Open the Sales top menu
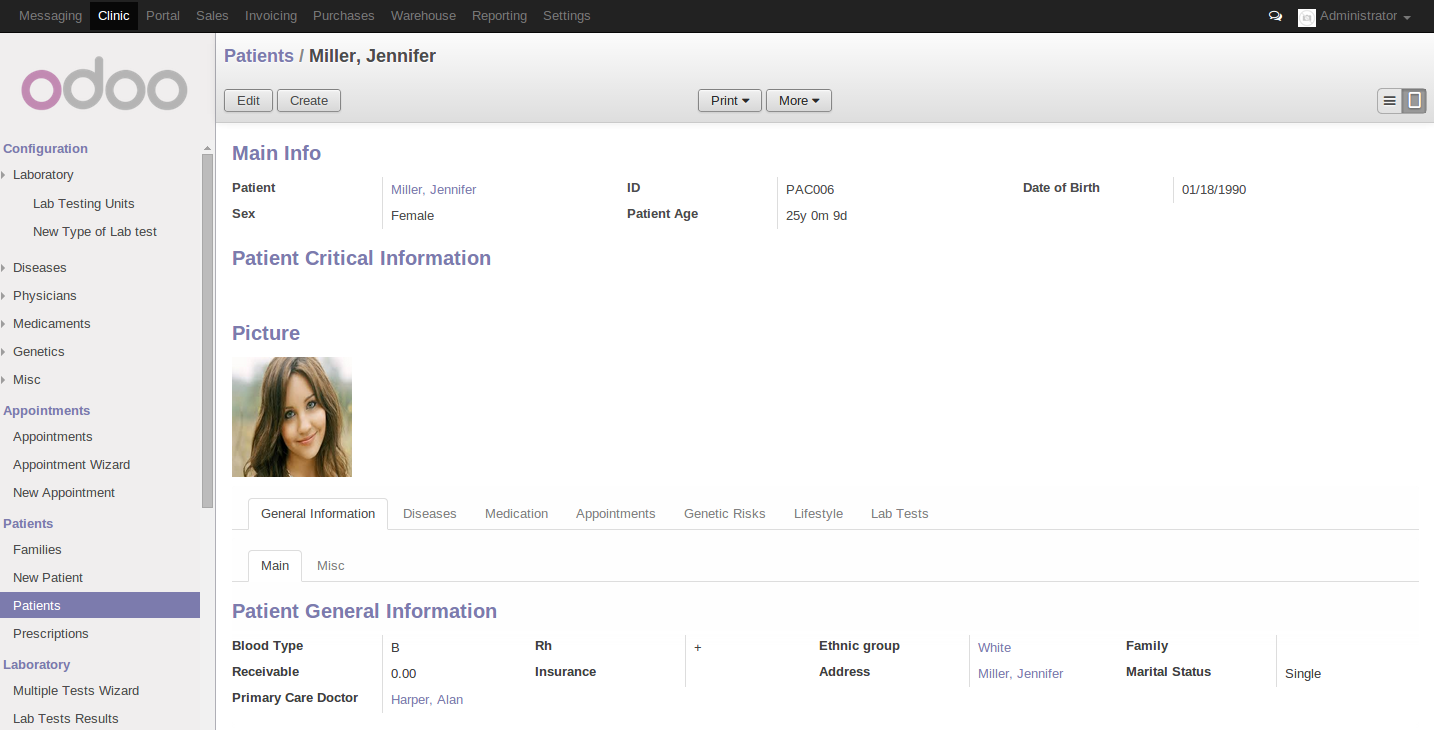 [212, 16]
